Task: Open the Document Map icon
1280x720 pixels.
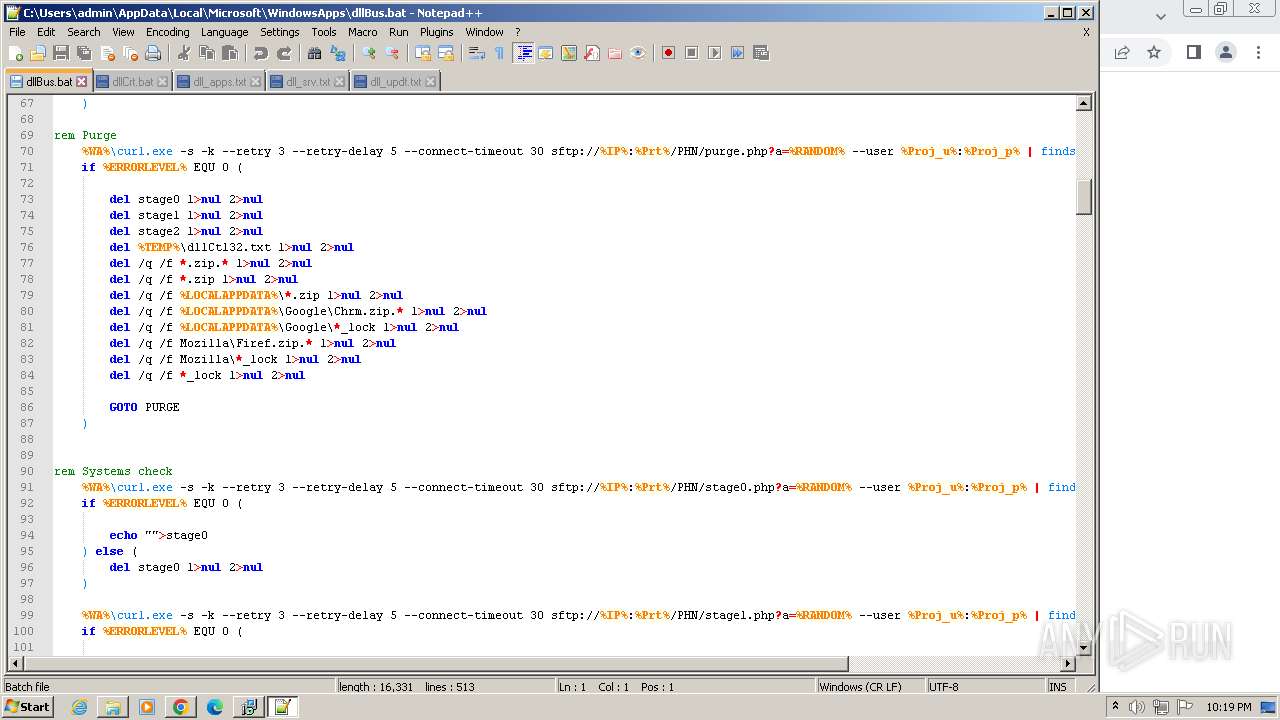Action: pos(569,53)
